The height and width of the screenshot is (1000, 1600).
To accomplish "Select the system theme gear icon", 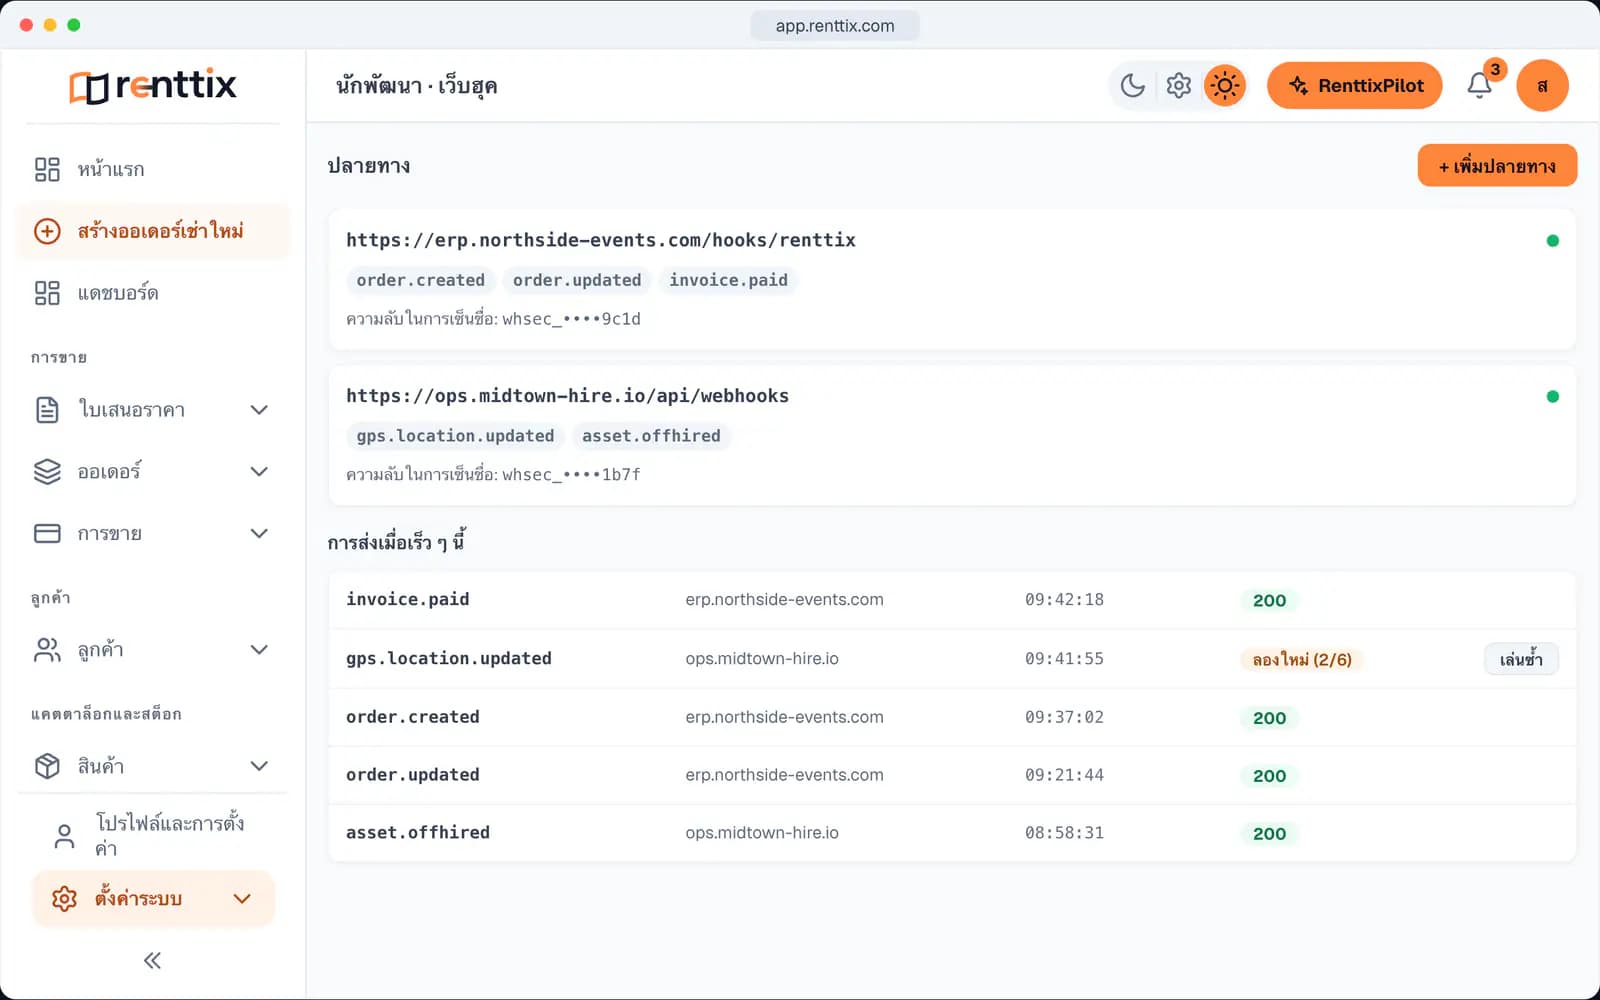I will [1179, 86].
